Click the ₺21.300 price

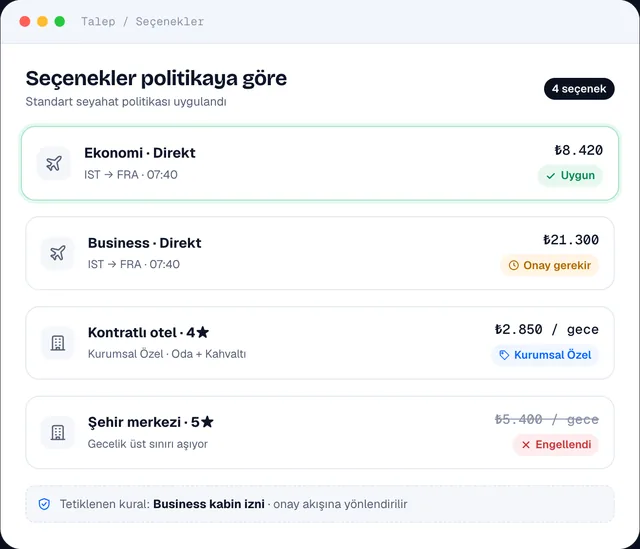pos(571,240)
